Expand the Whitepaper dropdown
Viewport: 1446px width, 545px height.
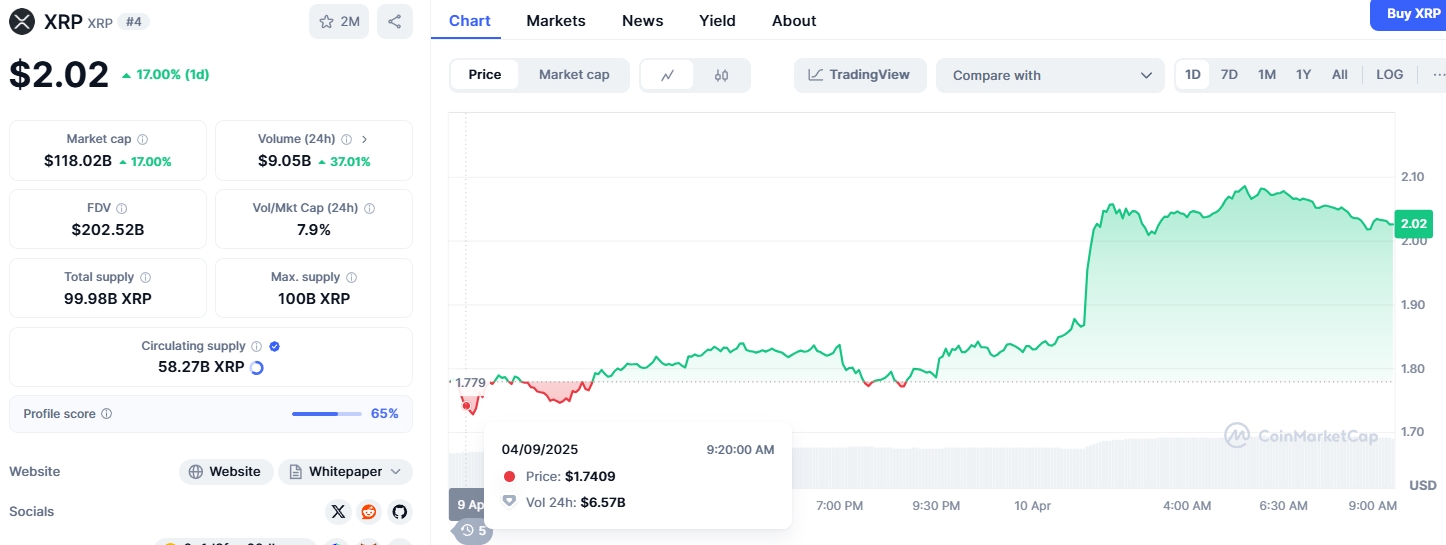click(345, 472)
